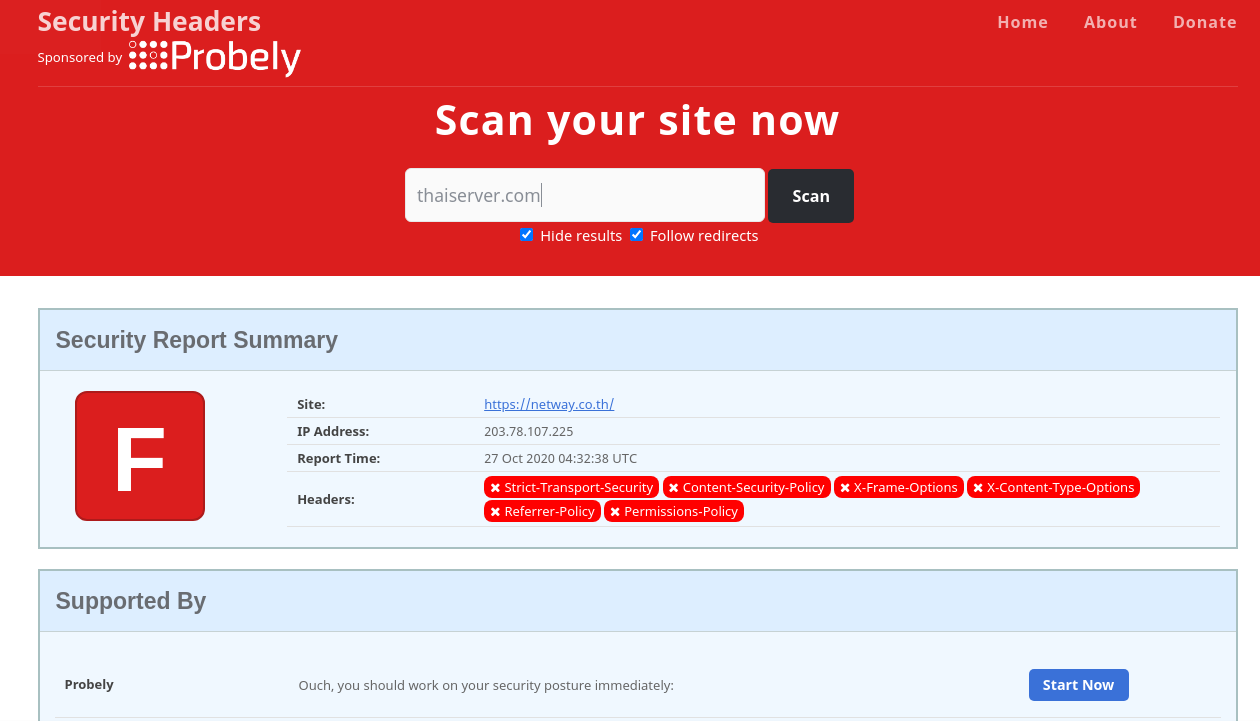Click the Security Report Summary heading
Image resolution: width=1260 pixels, height=721 pixels.
point(197,340)
